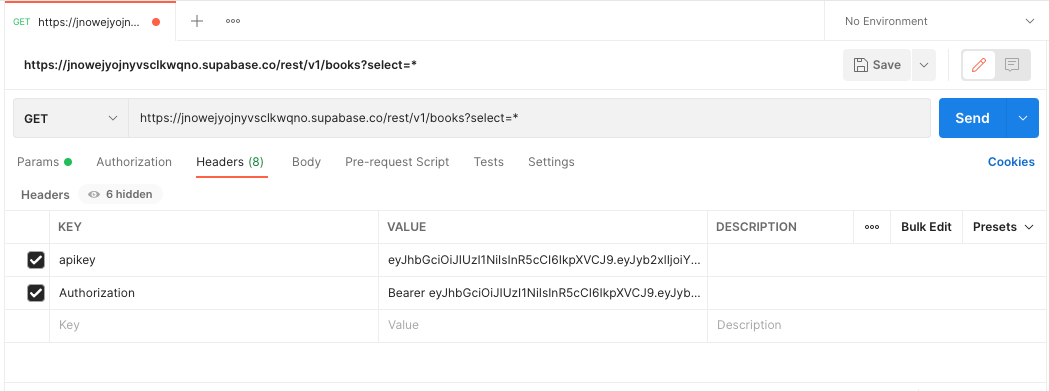The image size is (1049, 391).
Task: Switch to the Authorization tab
Action: [134, 162]
